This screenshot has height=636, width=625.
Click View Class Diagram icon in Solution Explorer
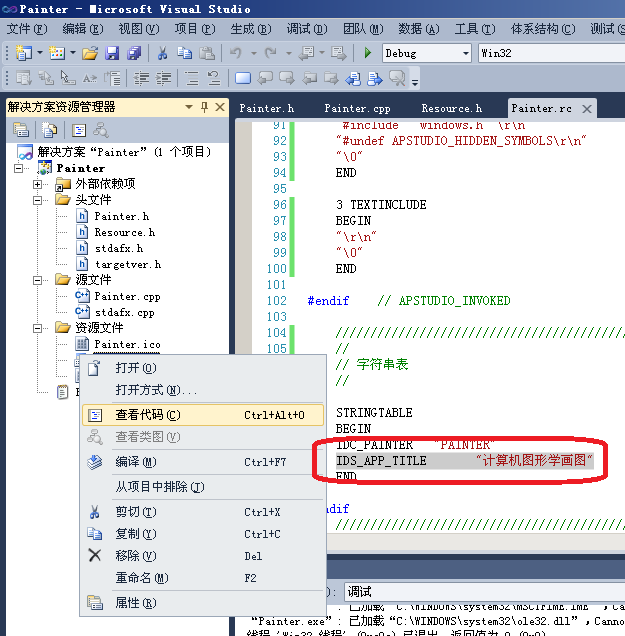tap(101, 130)
